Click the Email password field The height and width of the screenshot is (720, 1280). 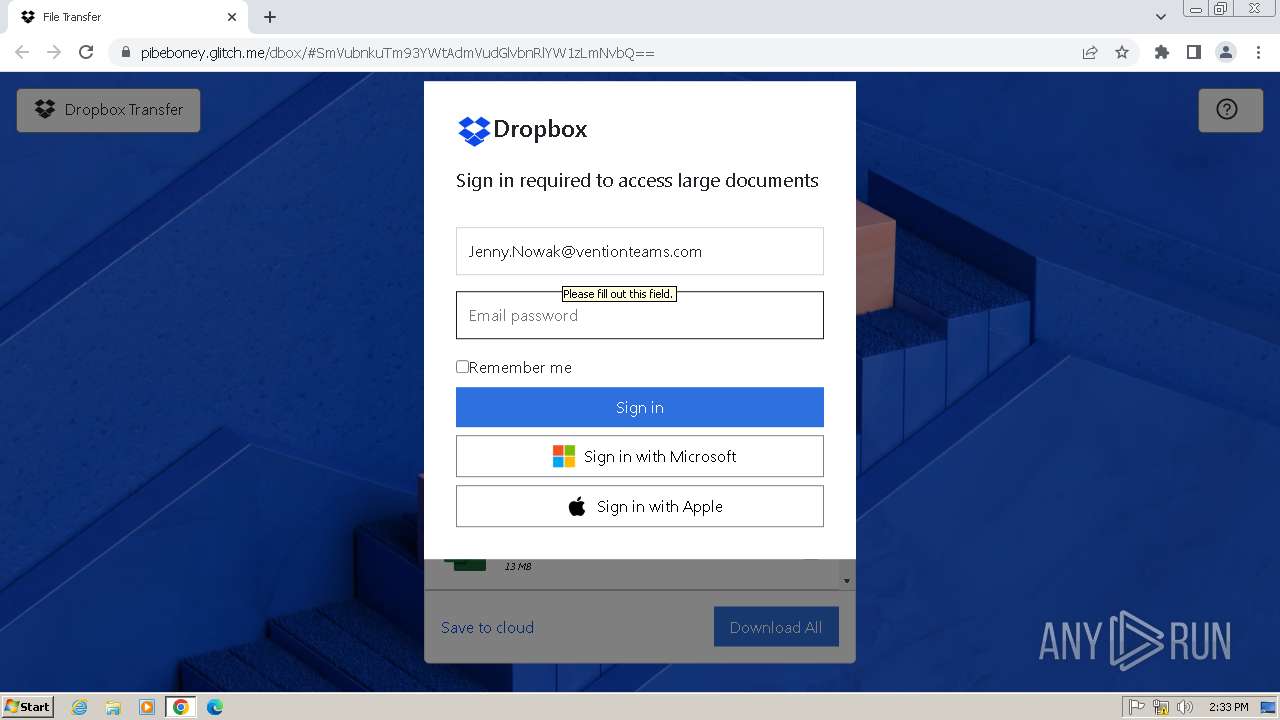(x=640, y=315)
